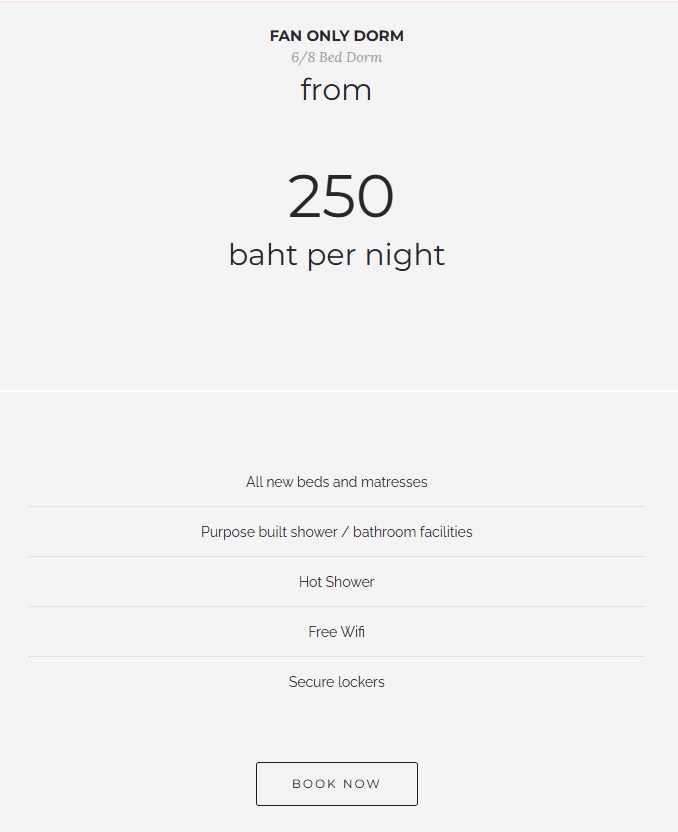Click the FAN ONLY DORM heading

point(337,36)
